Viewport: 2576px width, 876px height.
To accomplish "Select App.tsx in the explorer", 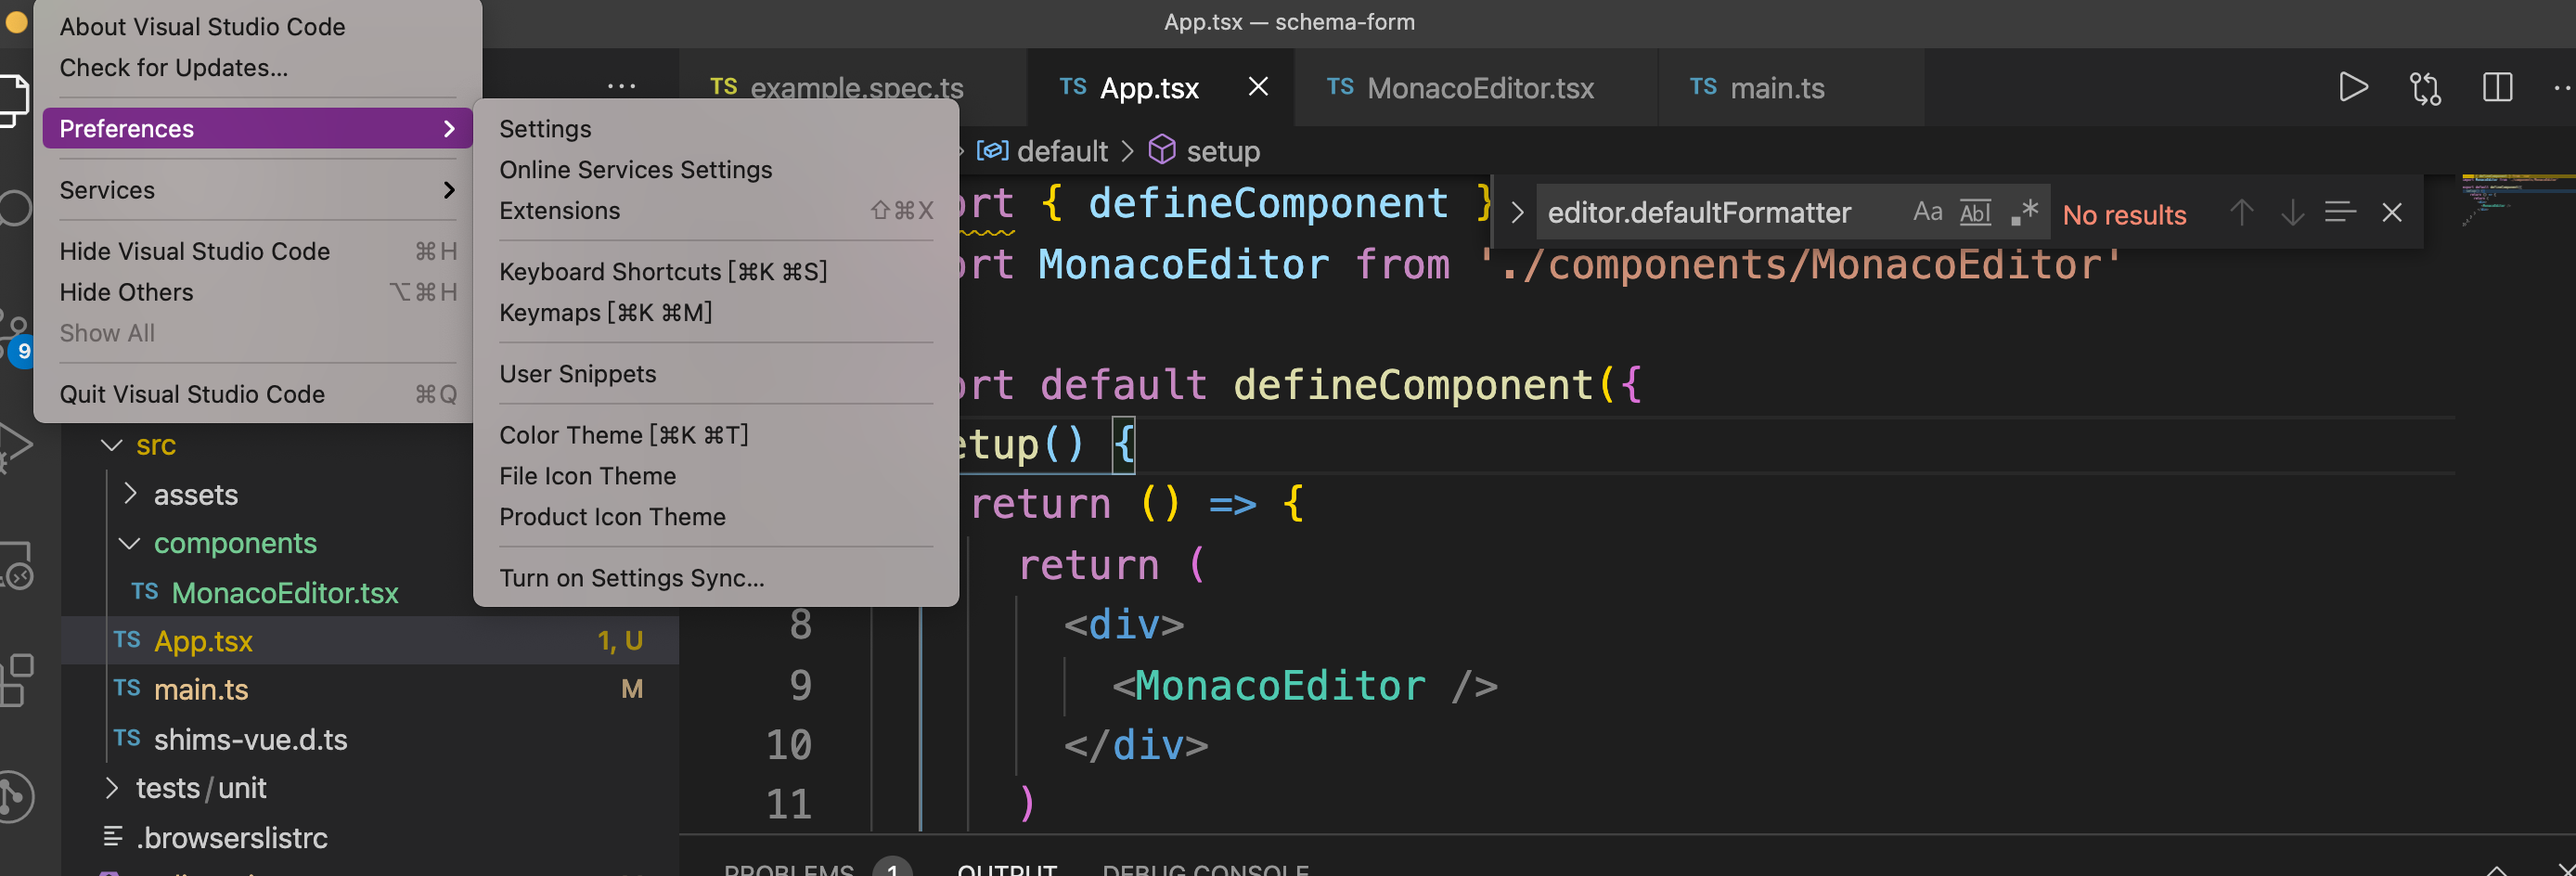I will tap(370, 641).
